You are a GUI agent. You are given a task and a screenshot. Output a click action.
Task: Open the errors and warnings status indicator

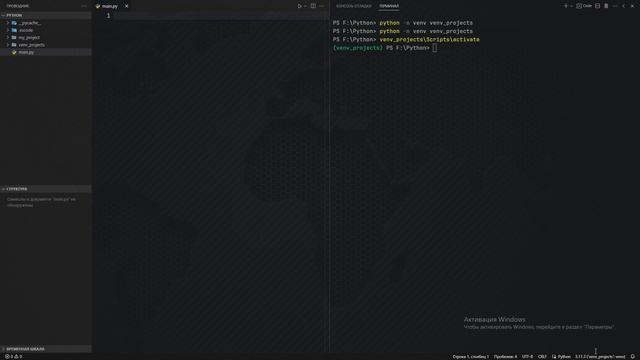point(13,356)
